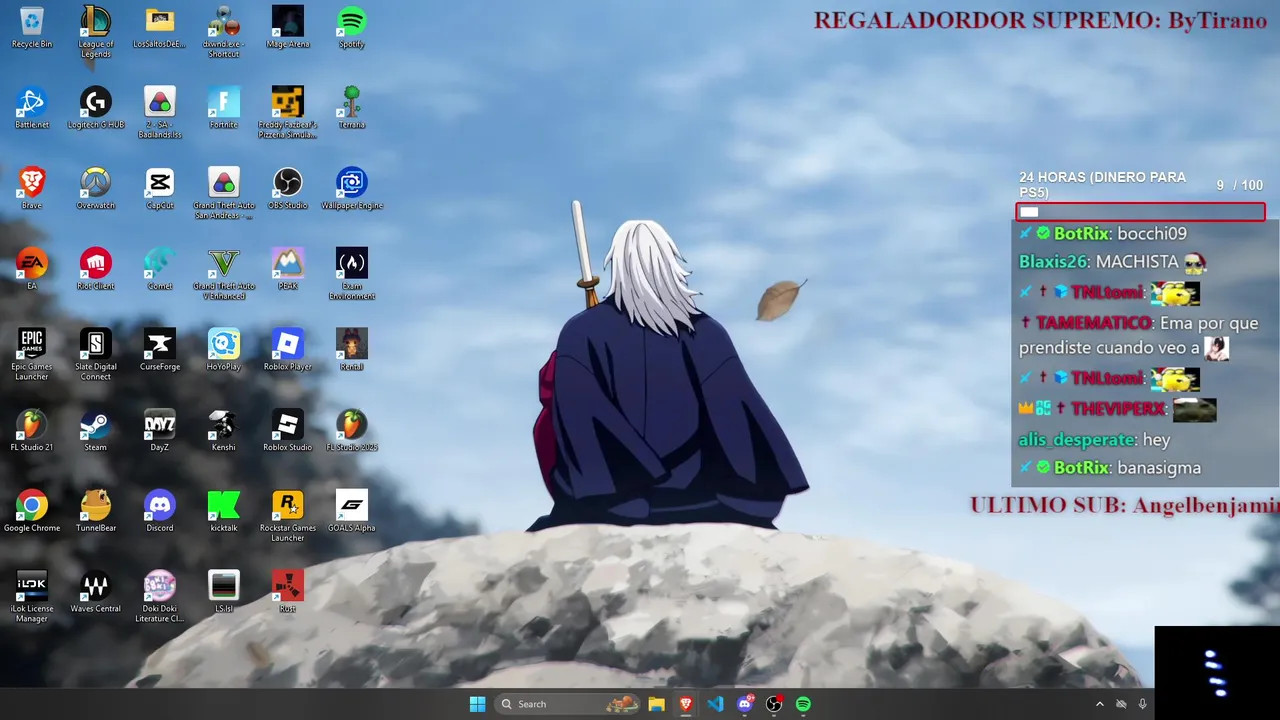This screenshot has width=1280, height=720.
Task: Click the crossed-out network tray icon
Action: click(1121, 704)
